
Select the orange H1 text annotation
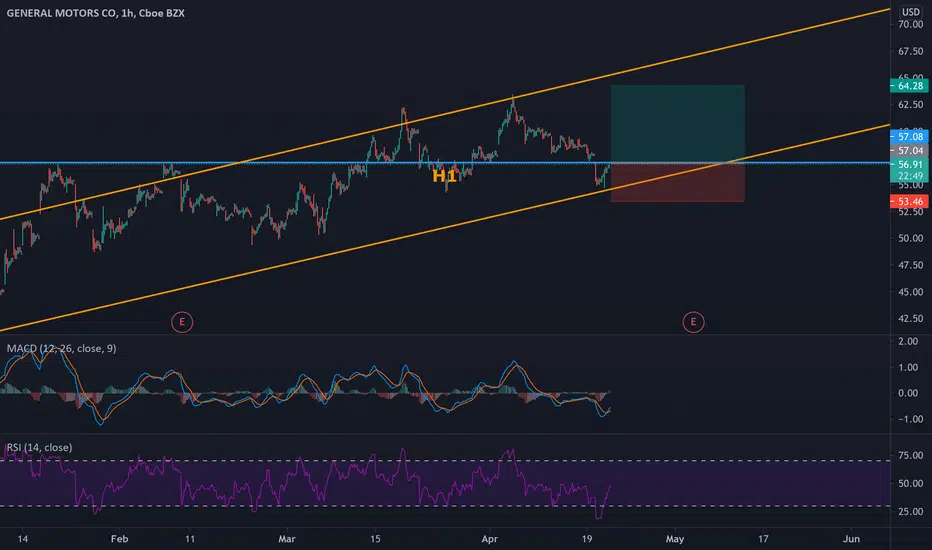pyautogui.click(x=444, y=176)
